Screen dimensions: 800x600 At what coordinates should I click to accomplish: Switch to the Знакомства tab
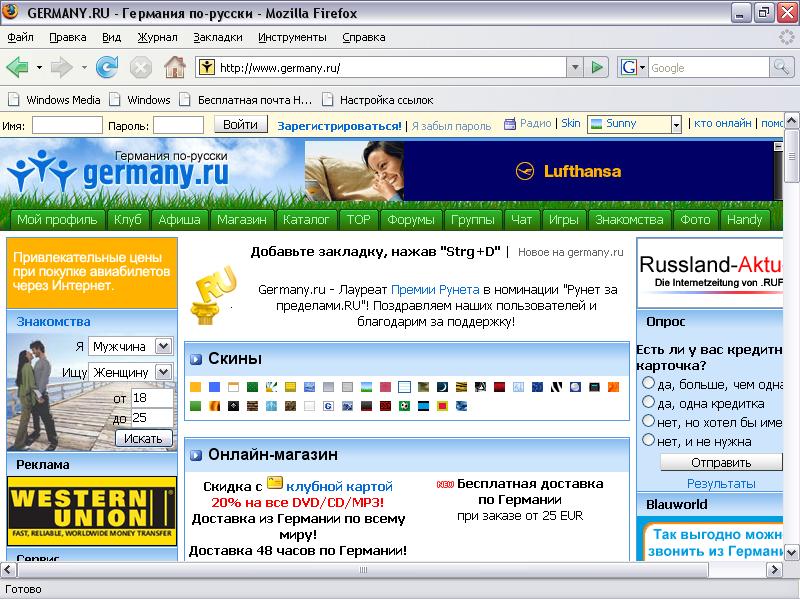[x=629, y=219]
